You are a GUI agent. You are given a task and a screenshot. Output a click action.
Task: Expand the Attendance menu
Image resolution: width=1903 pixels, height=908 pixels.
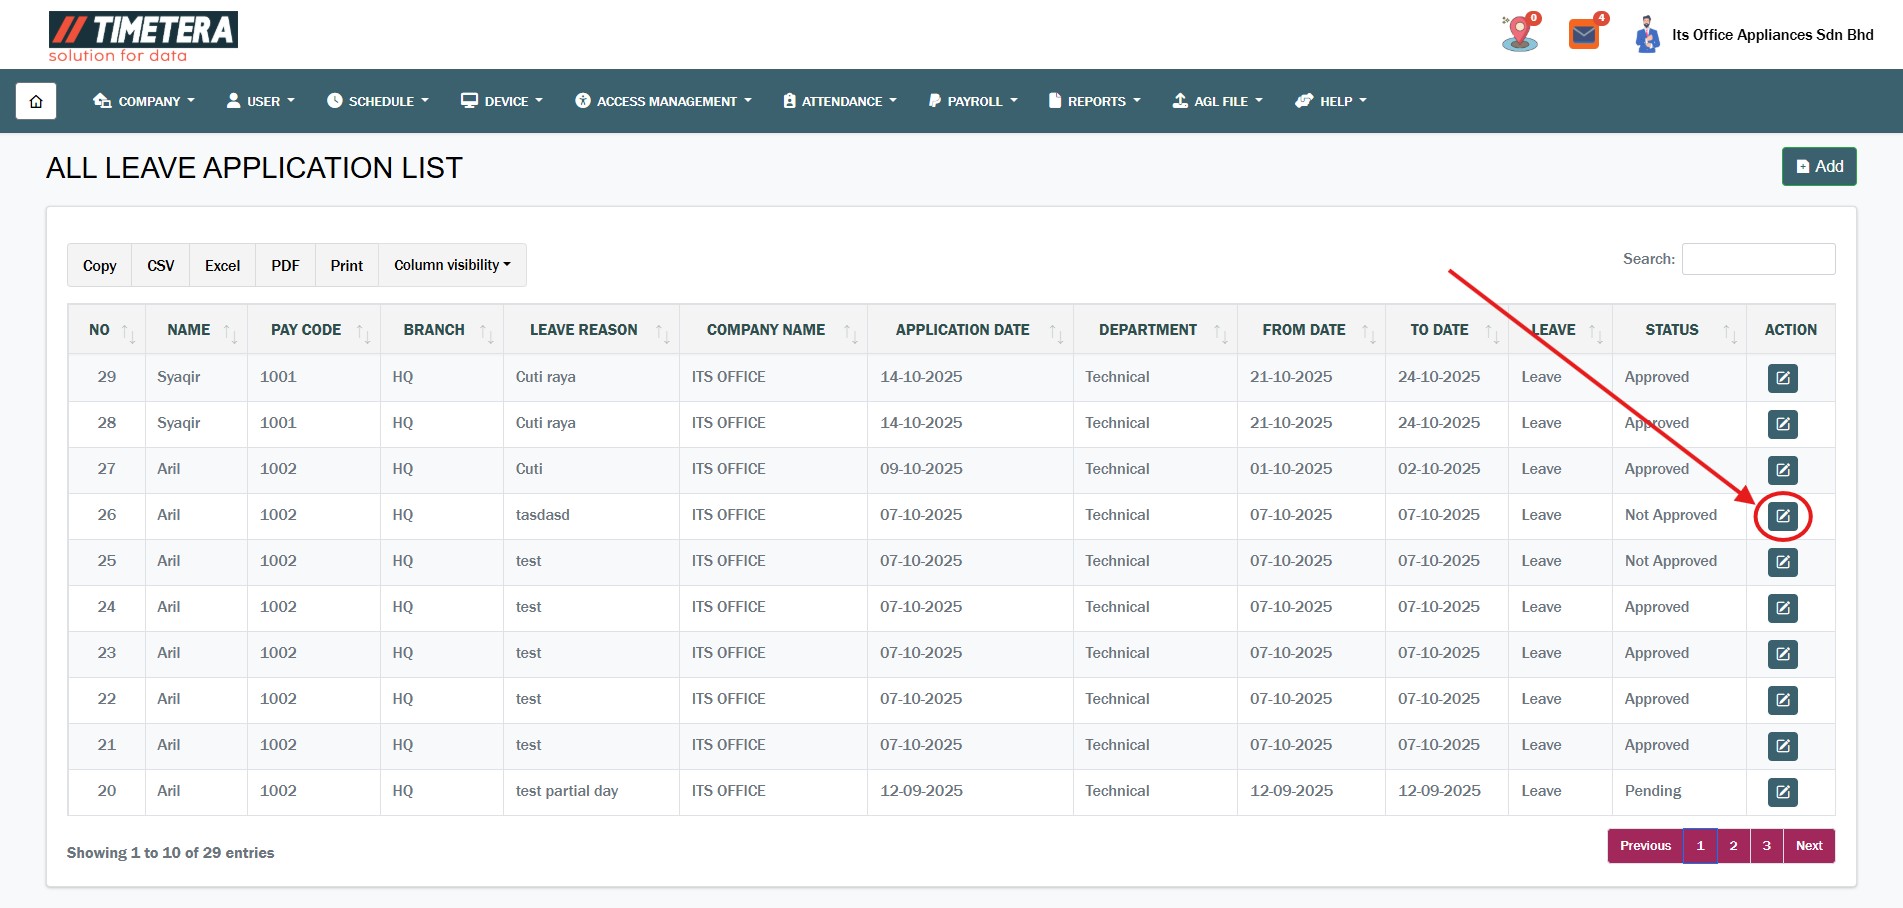(x=840, y=101)
